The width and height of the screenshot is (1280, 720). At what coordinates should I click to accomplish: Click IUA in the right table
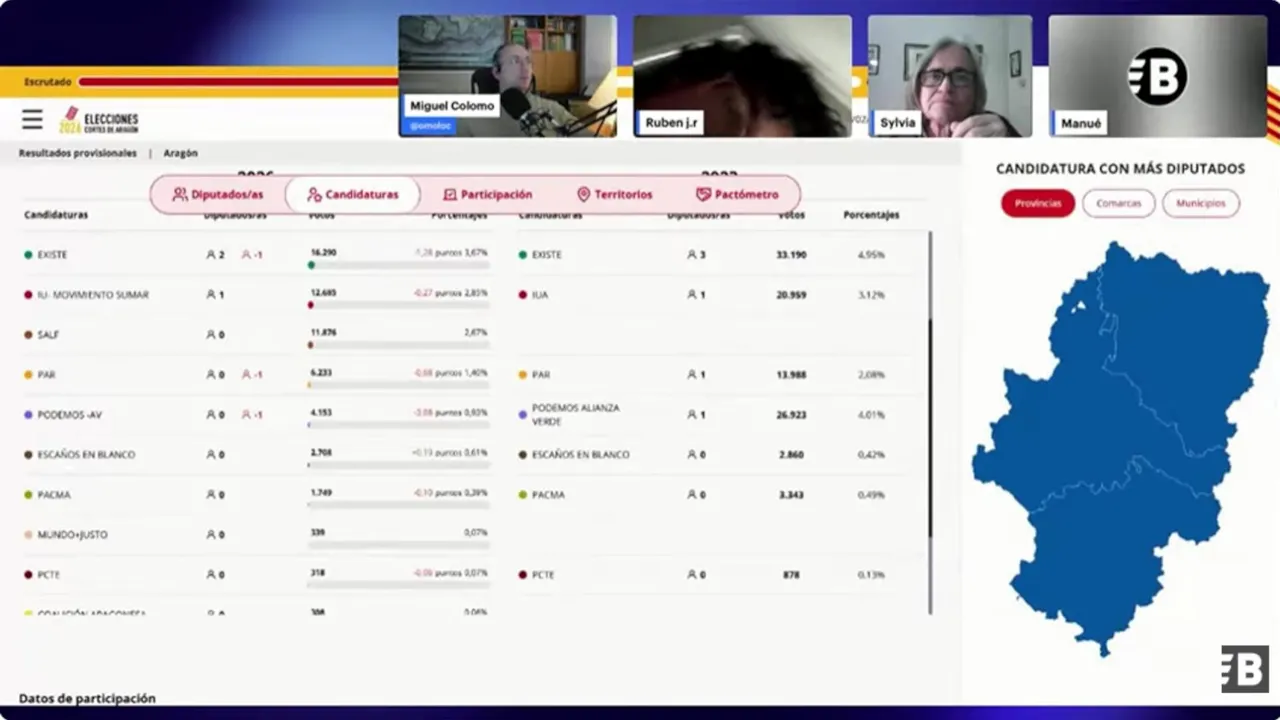tap(540, 295)
